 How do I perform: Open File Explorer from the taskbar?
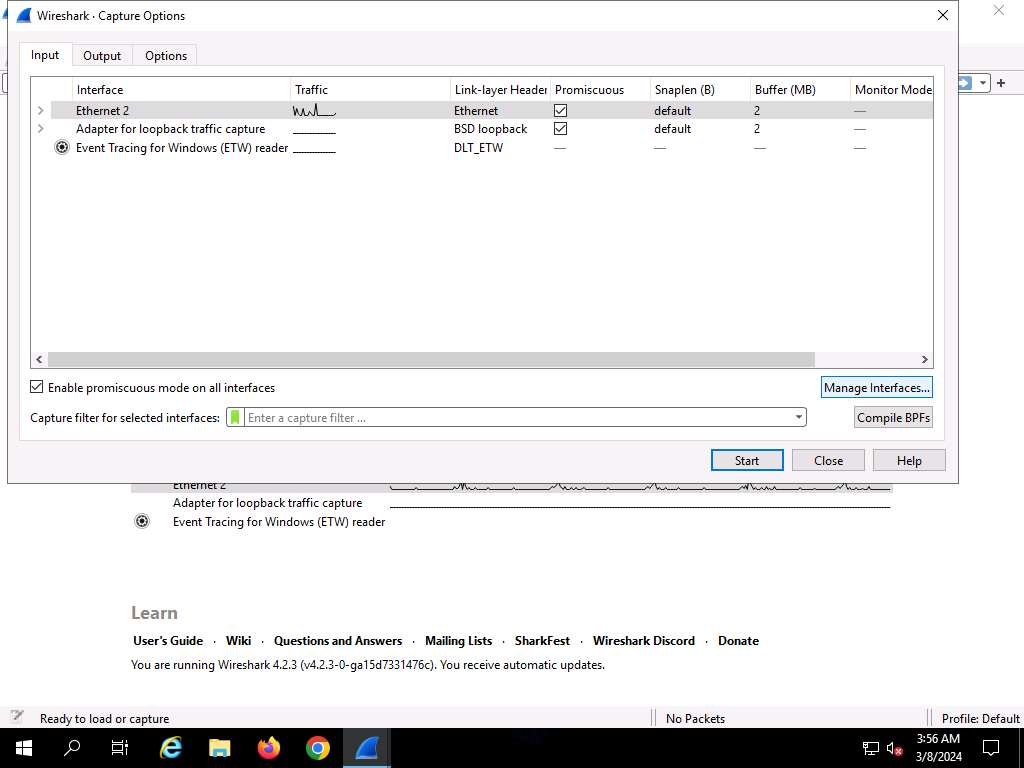point(219,747)
